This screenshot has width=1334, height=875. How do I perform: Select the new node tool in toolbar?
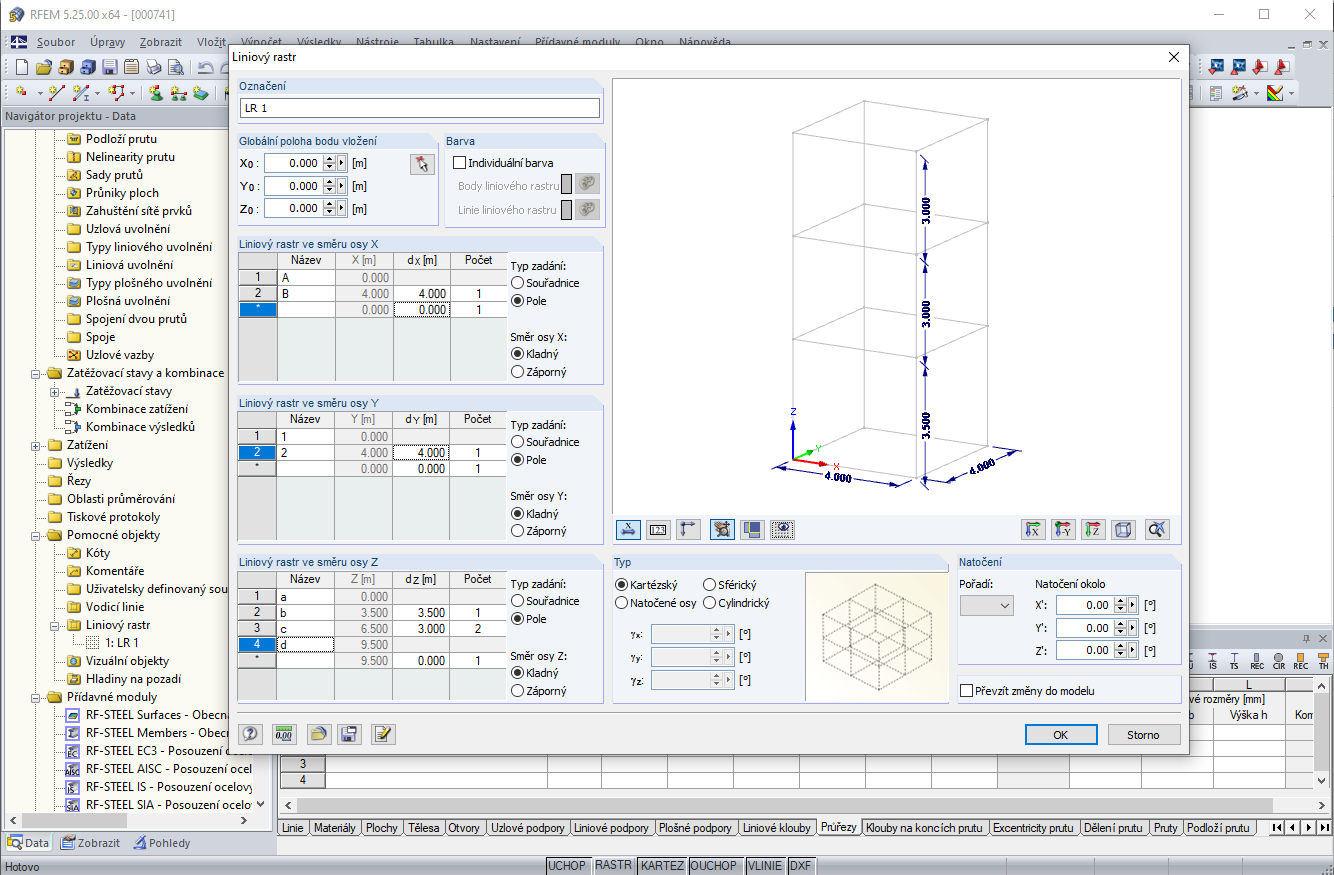pos(22,93)
